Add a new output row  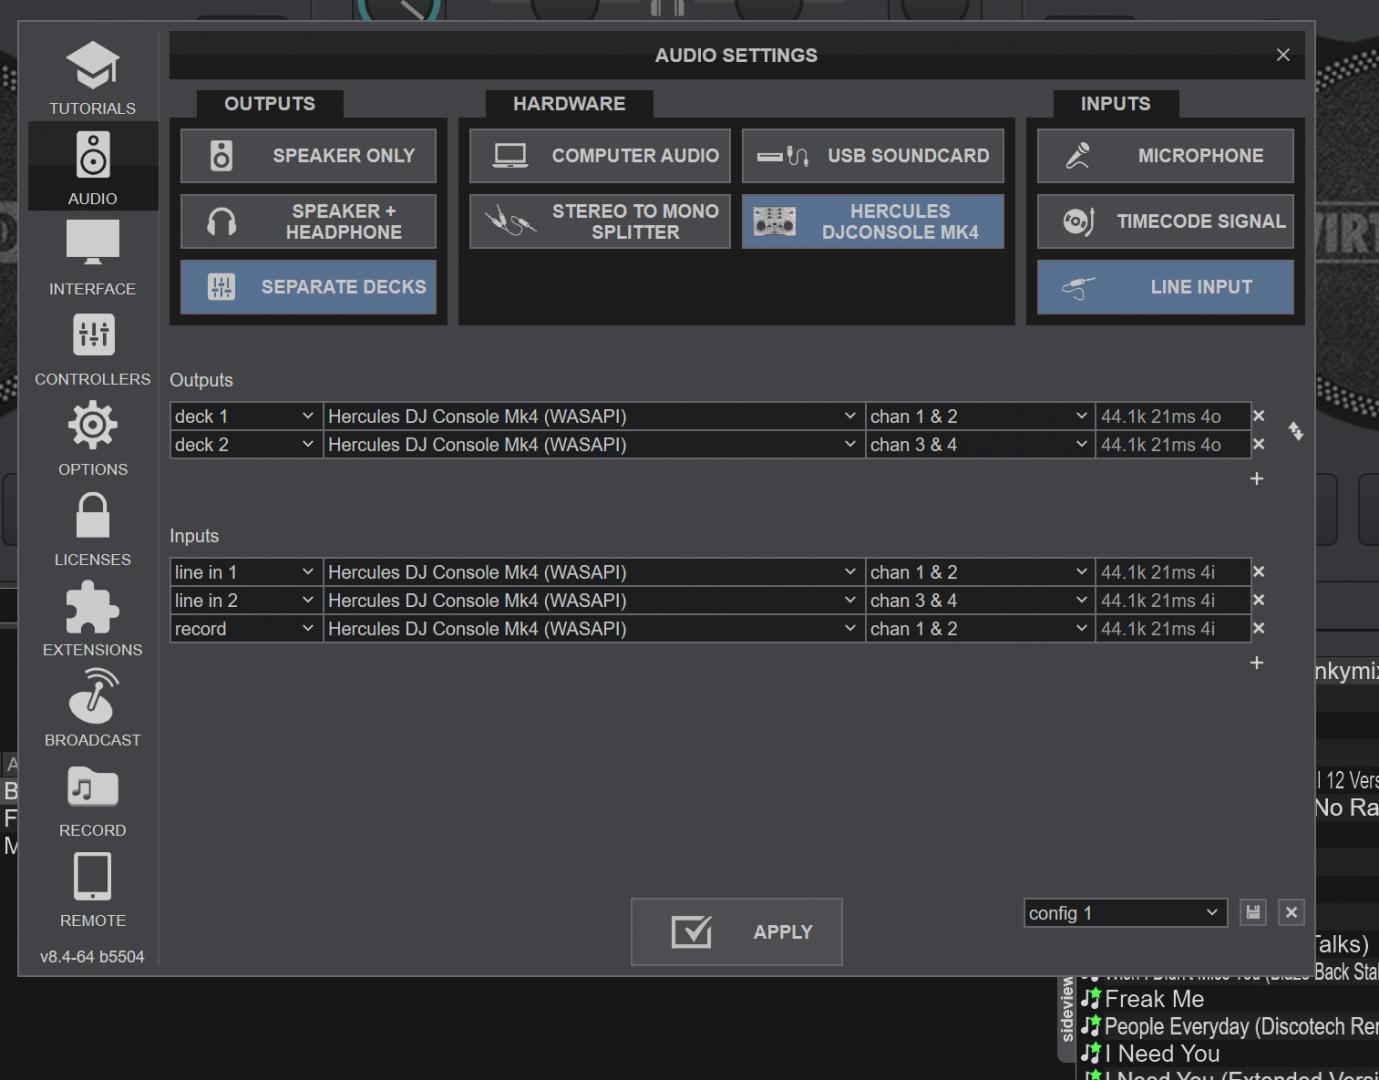tap(1257, 479)
